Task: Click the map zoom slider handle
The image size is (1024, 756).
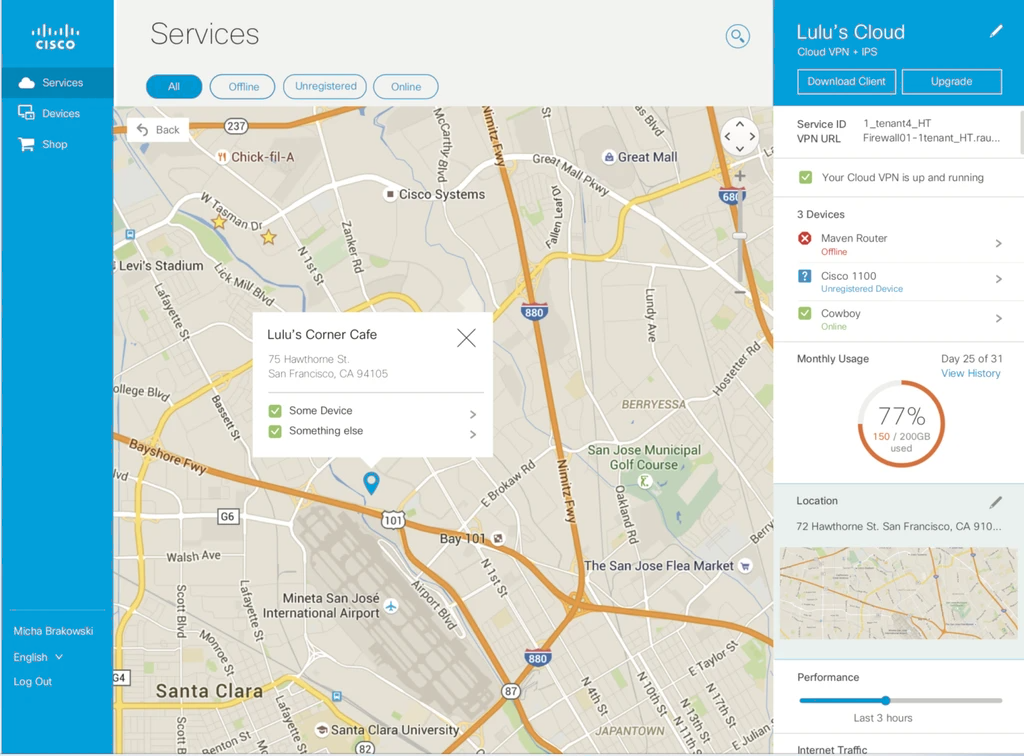Action: 739,236
